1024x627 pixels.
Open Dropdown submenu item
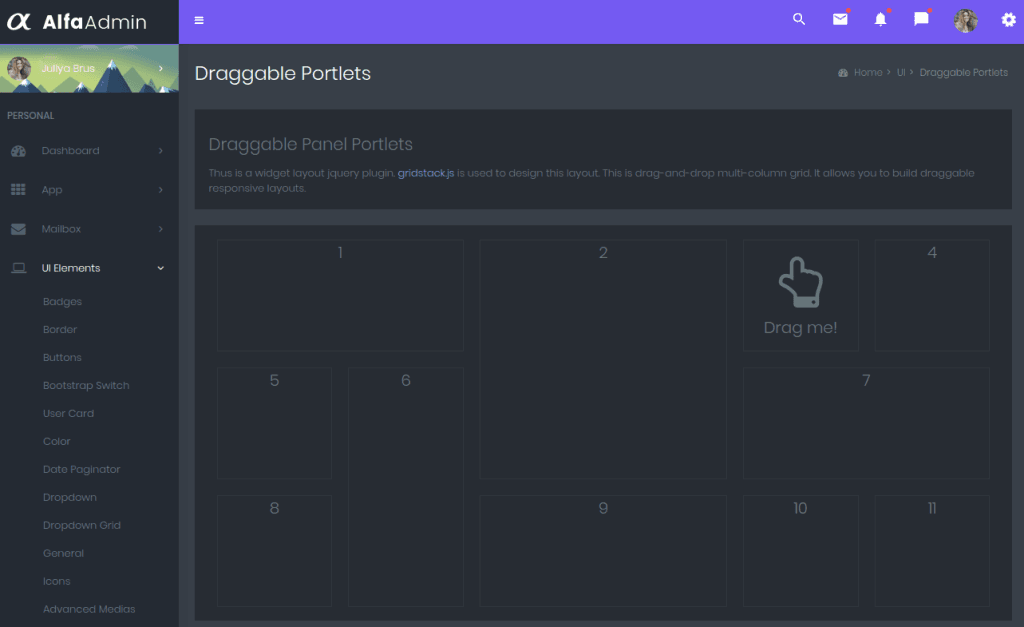click(x=69, y=498)
